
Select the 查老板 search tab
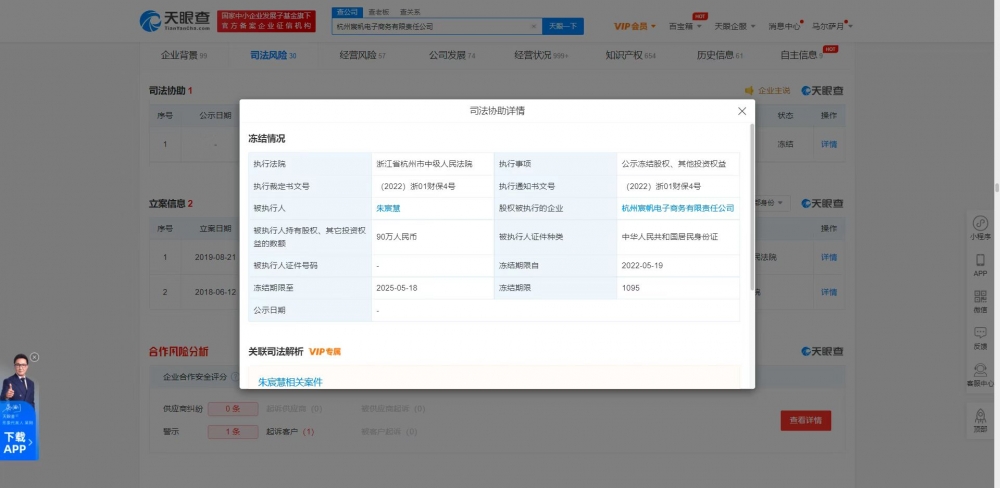point(379,12)
